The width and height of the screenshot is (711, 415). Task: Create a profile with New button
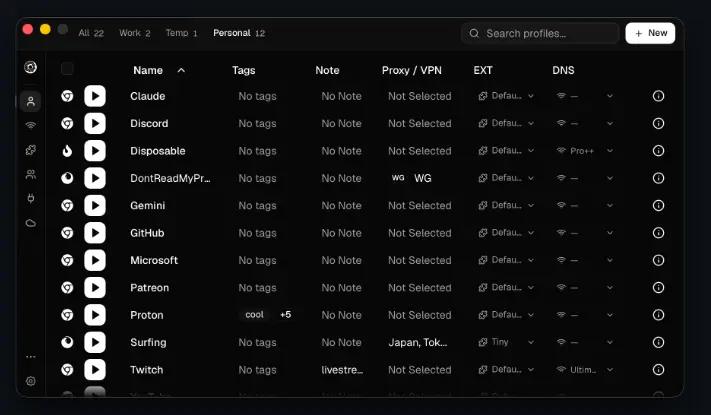coord(650,33)
